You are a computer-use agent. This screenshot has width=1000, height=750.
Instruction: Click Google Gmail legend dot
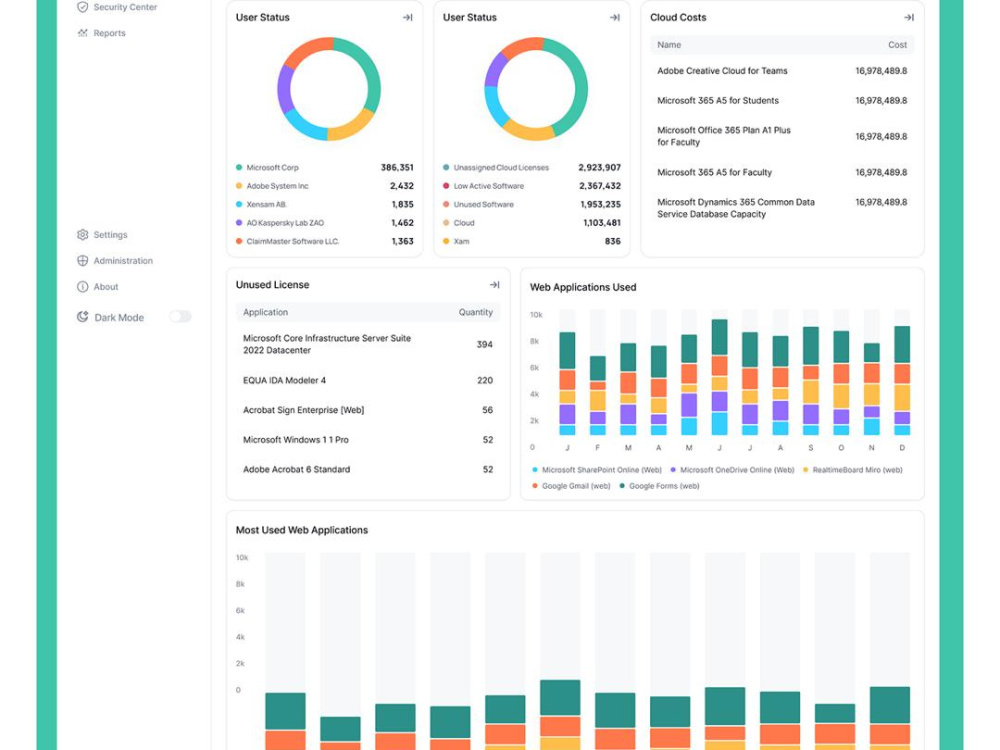pos(534,486)
